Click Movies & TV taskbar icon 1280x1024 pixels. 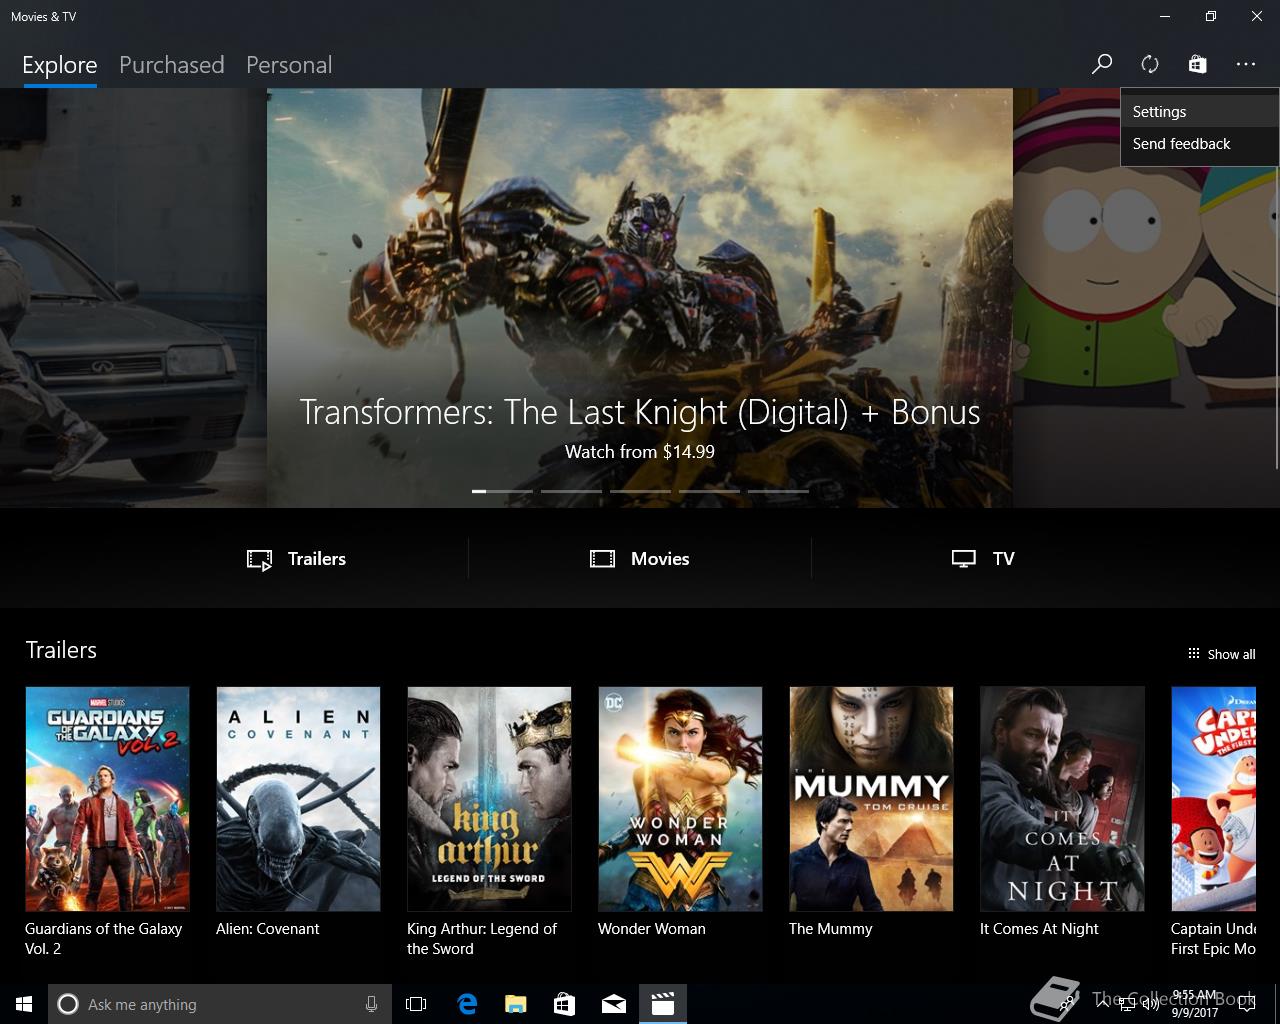point(662,1004)
